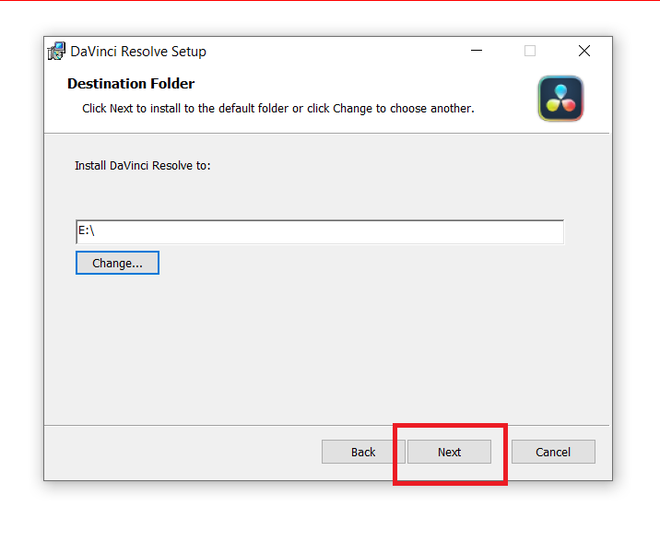The width and height of the screenshot is (660, 542).
Task: Minimize the DaVinci Resolve Setup window
Action: 476,51
